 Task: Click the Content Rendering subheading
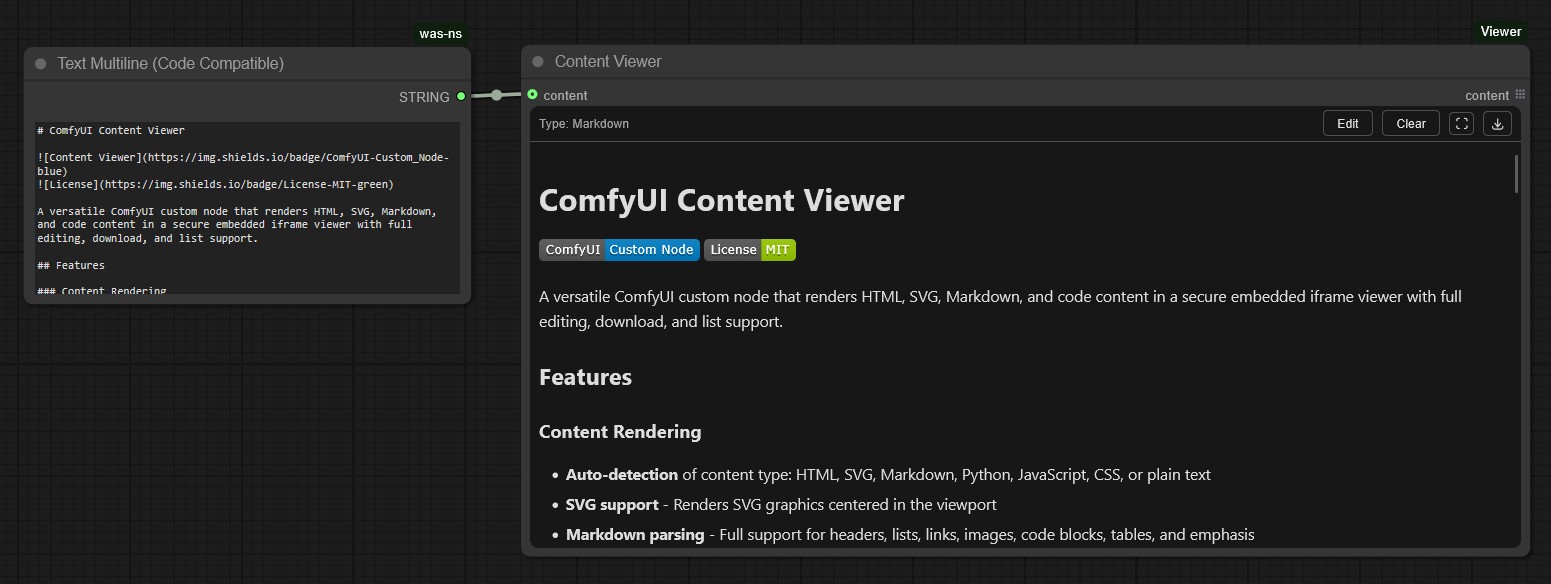pos(620,432)
